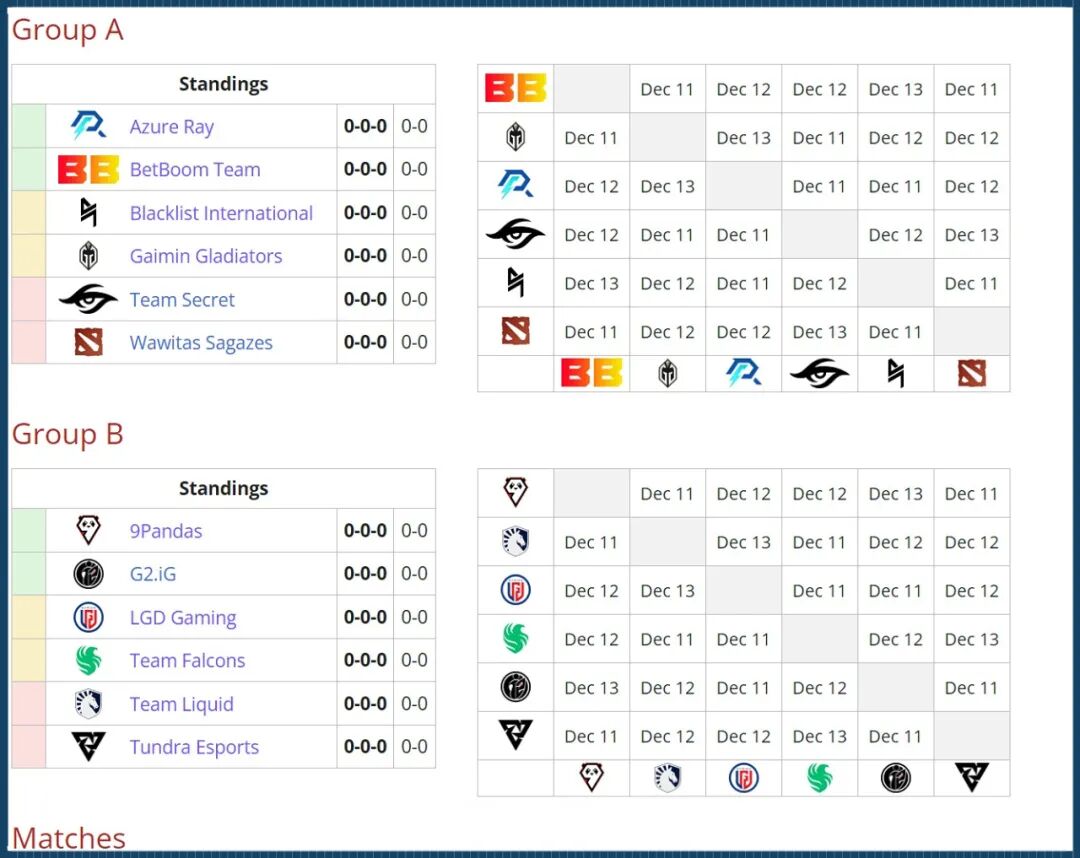Screen dimensions: 1080x858
Task: Open the Gaimin Gladiators team page link
Action: click(x=206, y=256)
